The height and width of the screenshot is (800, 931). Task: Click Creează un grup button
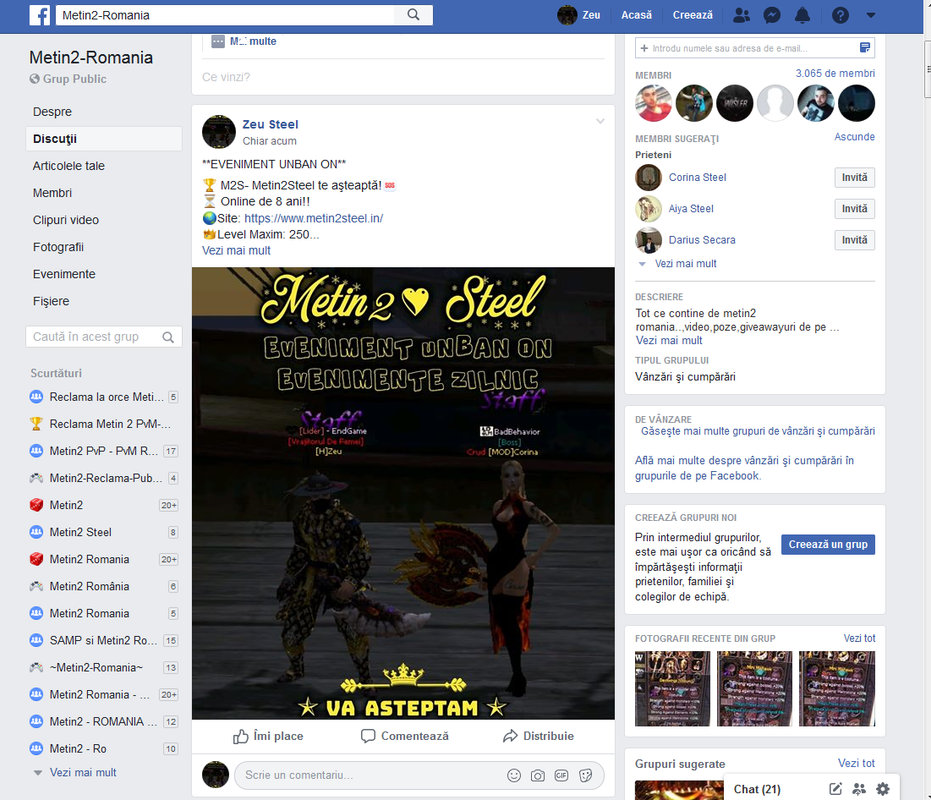(x=828, y=545)
